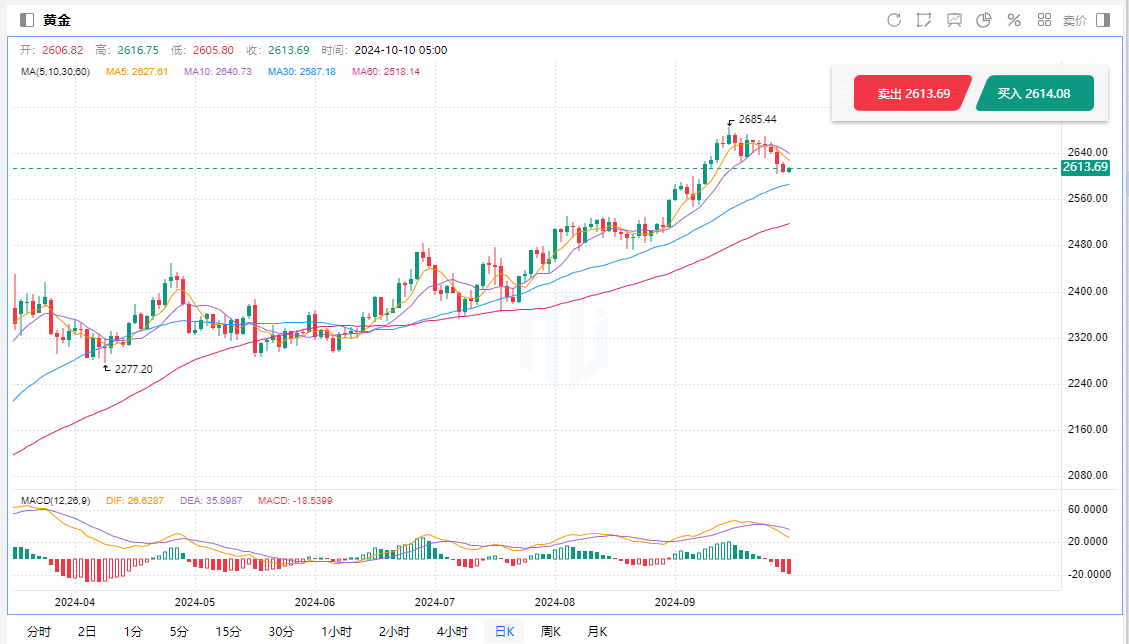
Task: Click the 2685.44 high price marker
Action: (x=757, y=119)
